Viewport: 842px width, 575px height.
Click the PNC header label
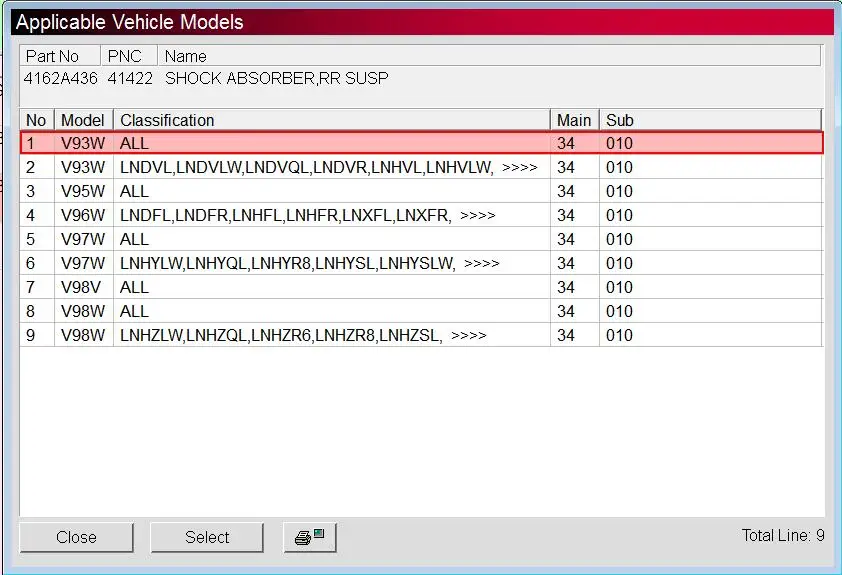[x=125, y=56]
